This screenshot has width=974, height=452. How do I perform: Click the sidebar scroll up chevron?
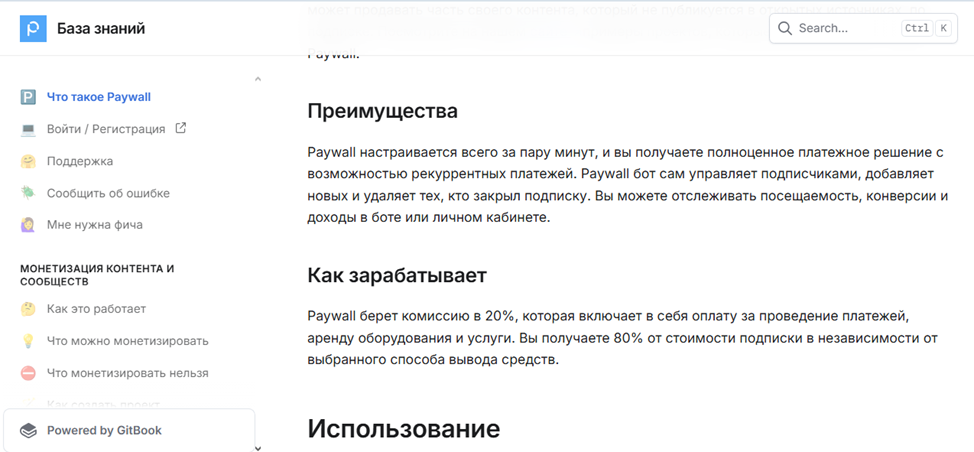[258, 79]
